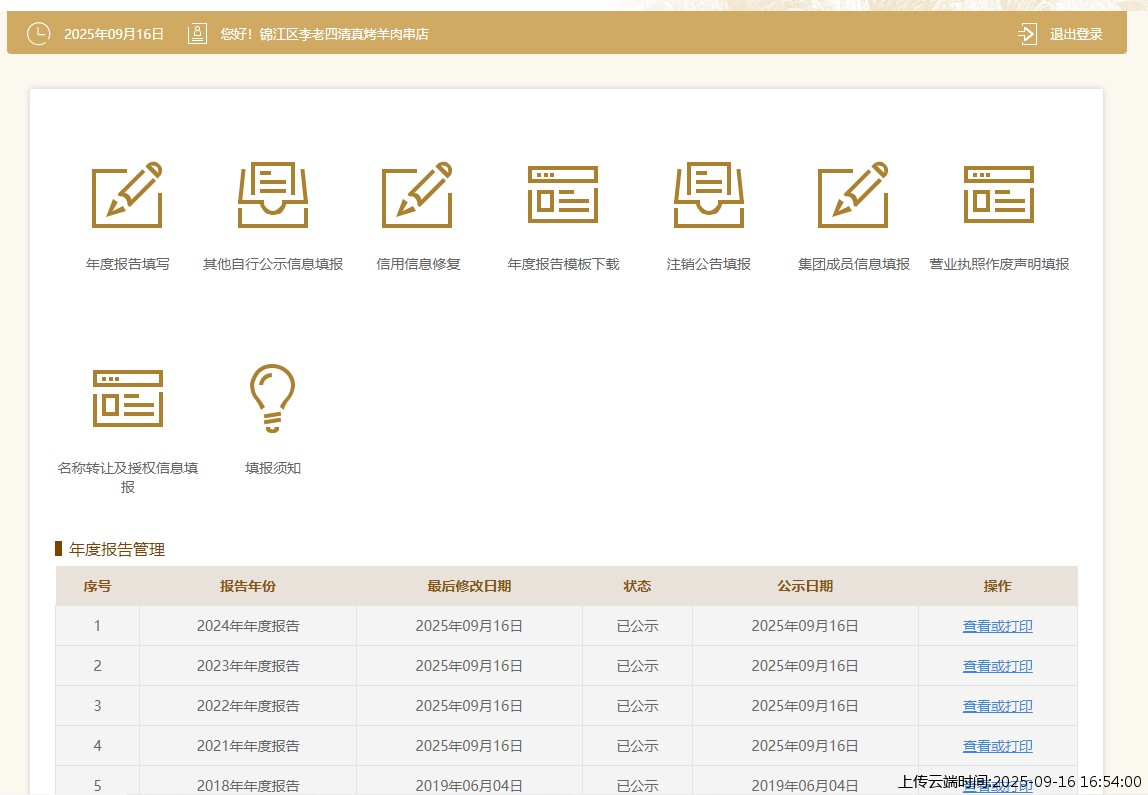View or print the 2024年年度报告
Screen dimensions: 1148x795
[x=997, y=626]
